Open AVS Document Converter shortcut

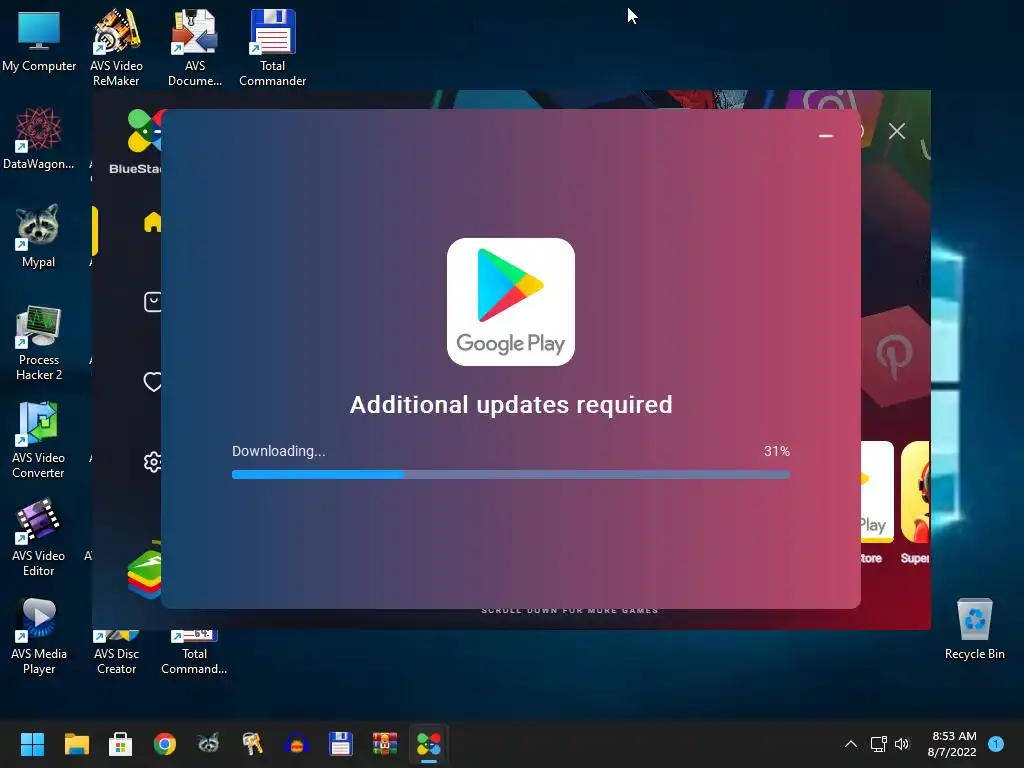194,48
